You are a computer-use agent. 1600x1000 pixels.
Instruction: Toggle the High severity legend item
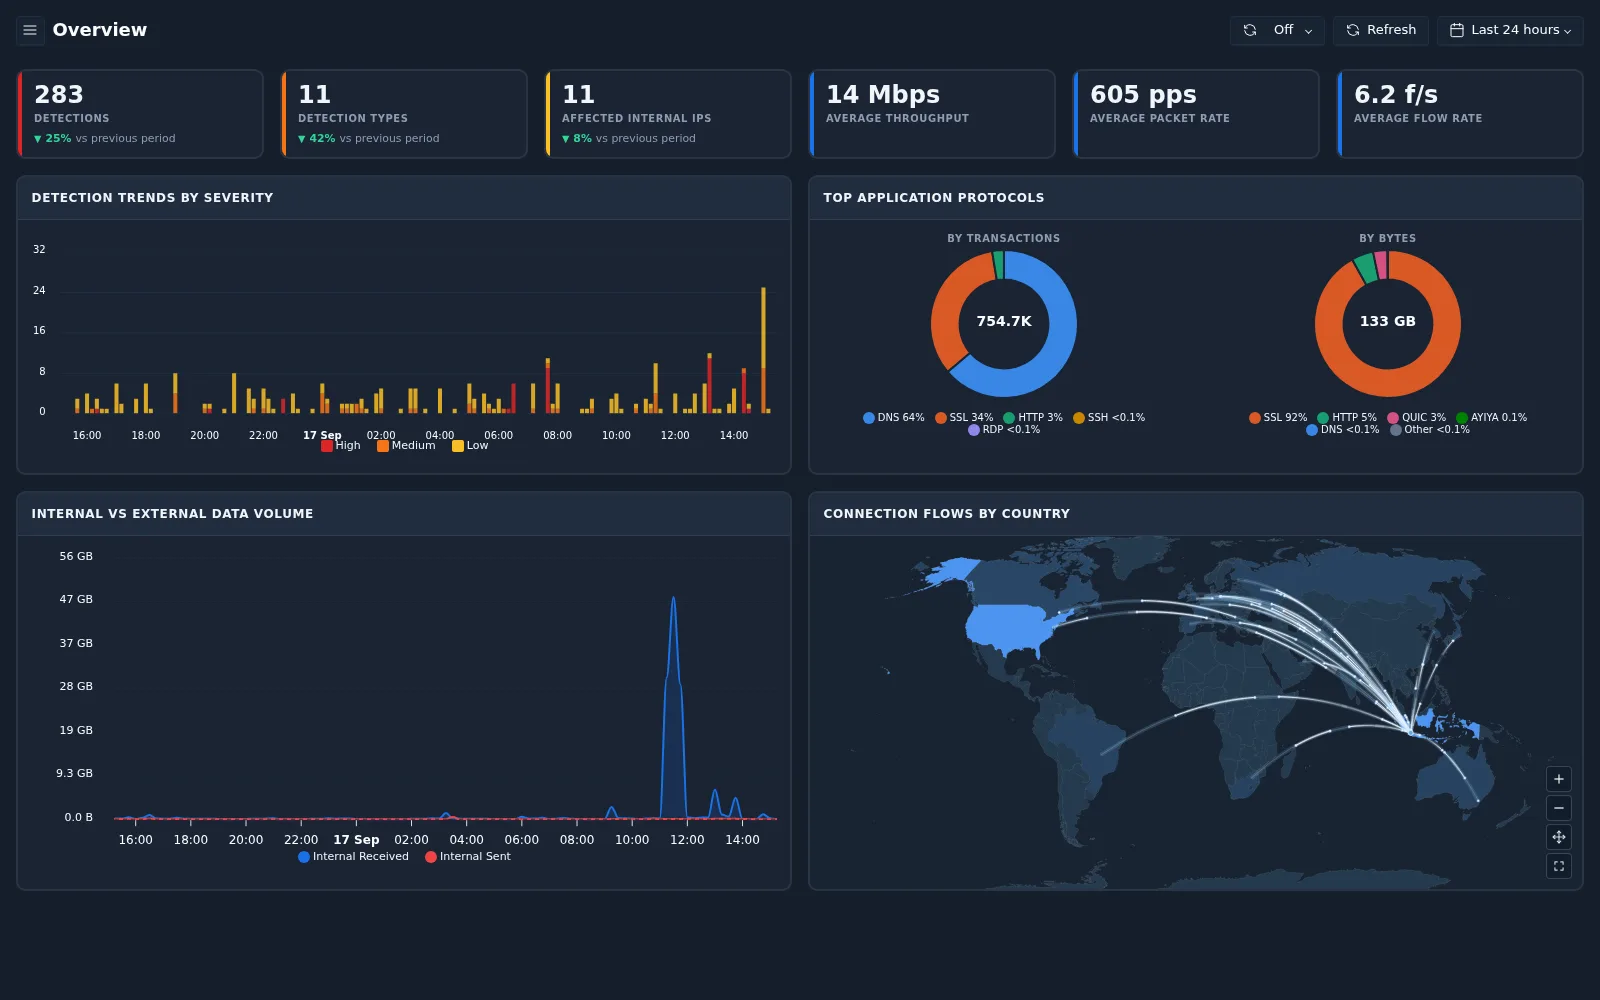[341, 446]
